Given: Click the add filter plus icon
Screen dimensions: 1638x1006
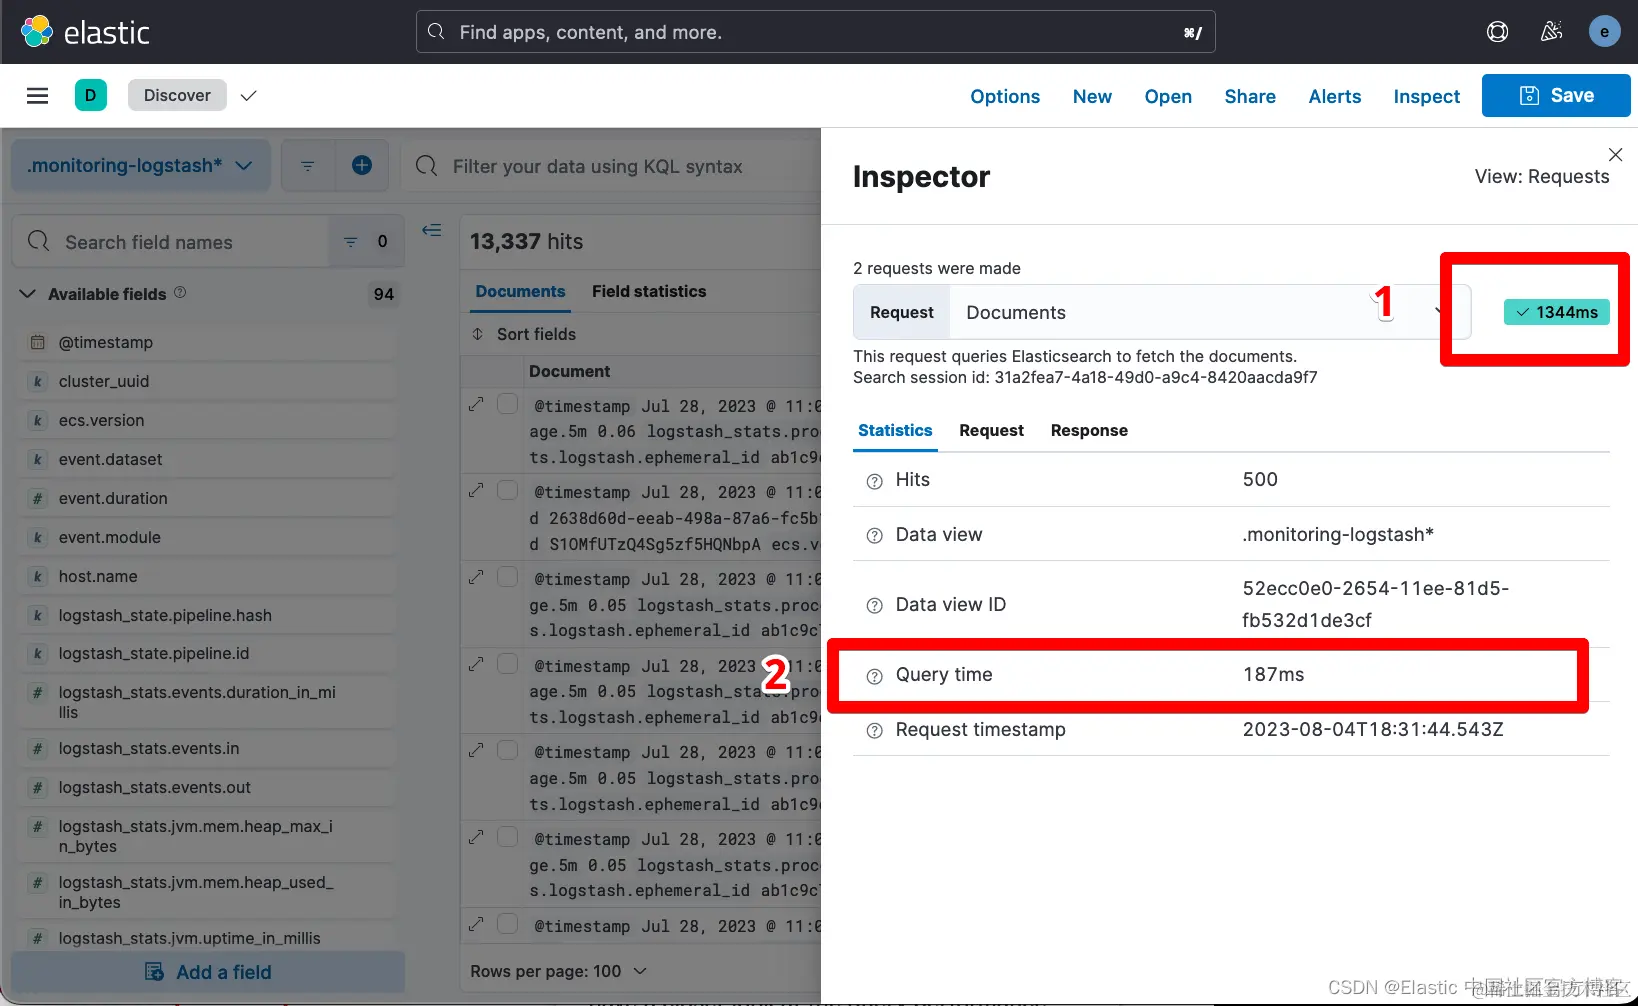Looking at the screenshot, I should (362, 166).
